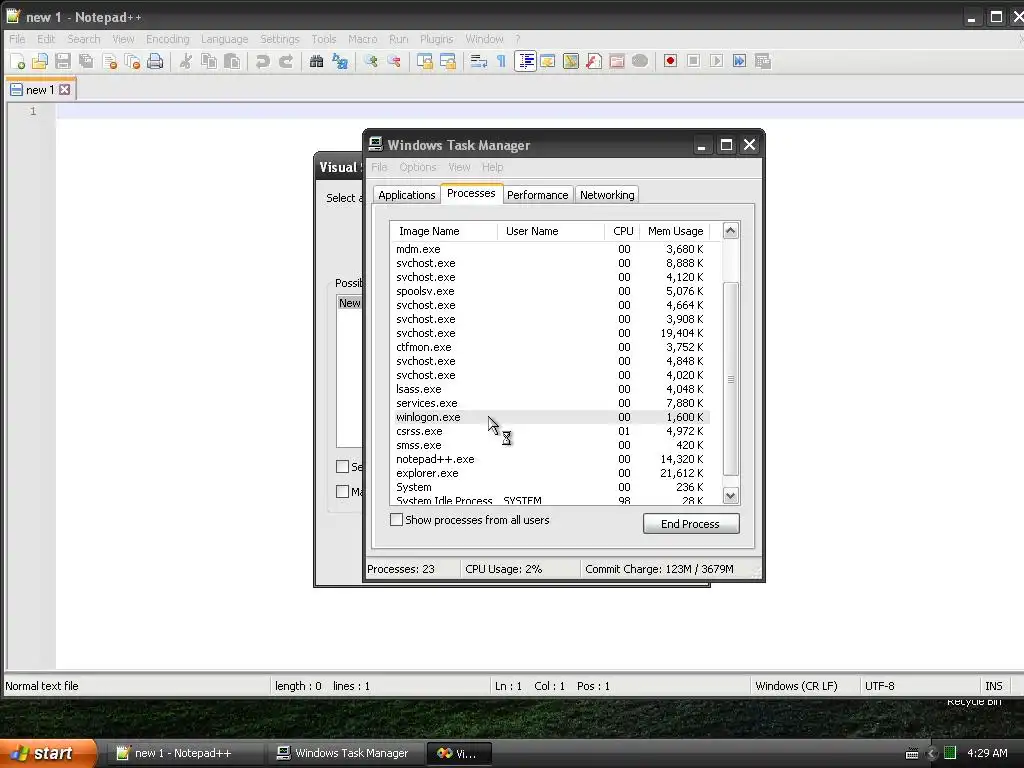Click the process list scroll down arrow
The width and height of the screenshot is (1024, 768).
731,496
